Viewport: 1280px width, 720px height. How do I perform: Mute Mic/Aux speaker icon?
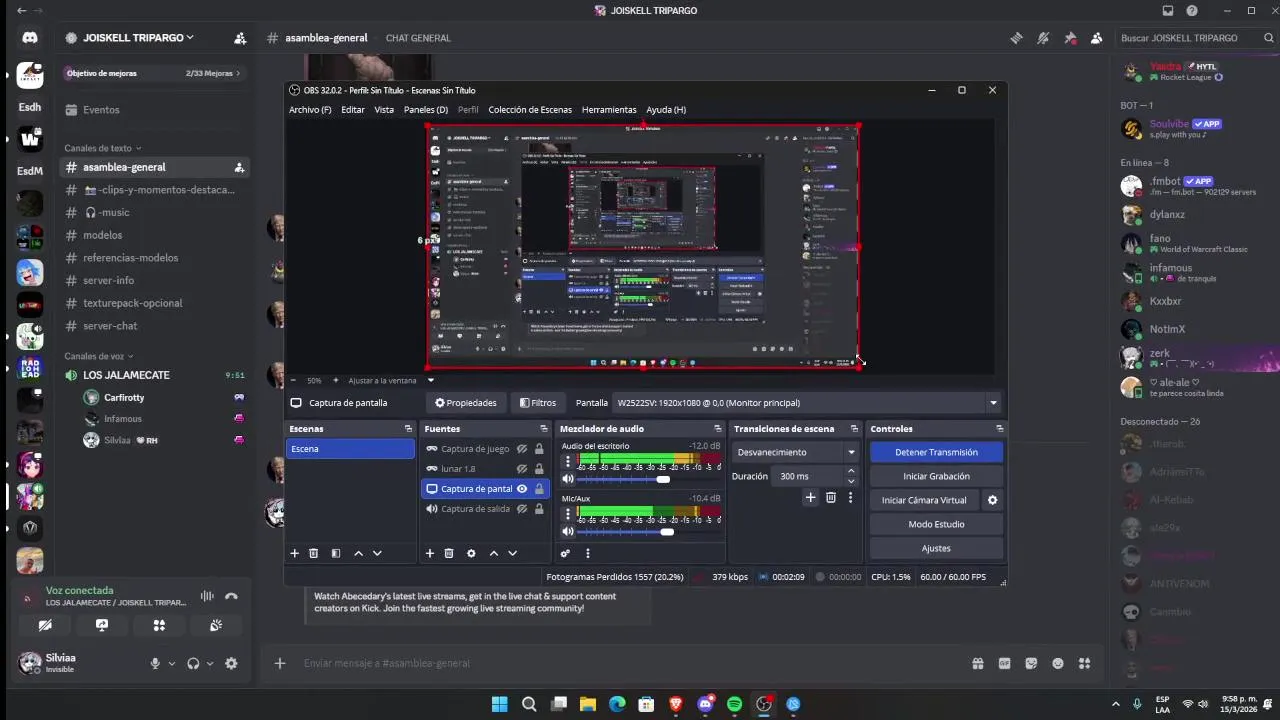568,531
